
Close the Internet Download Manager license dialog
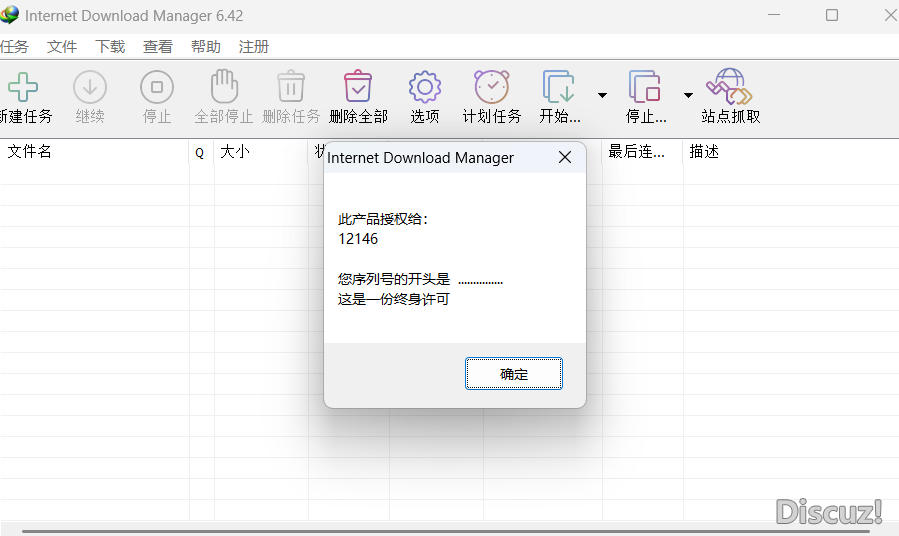(x=565, y=158)
